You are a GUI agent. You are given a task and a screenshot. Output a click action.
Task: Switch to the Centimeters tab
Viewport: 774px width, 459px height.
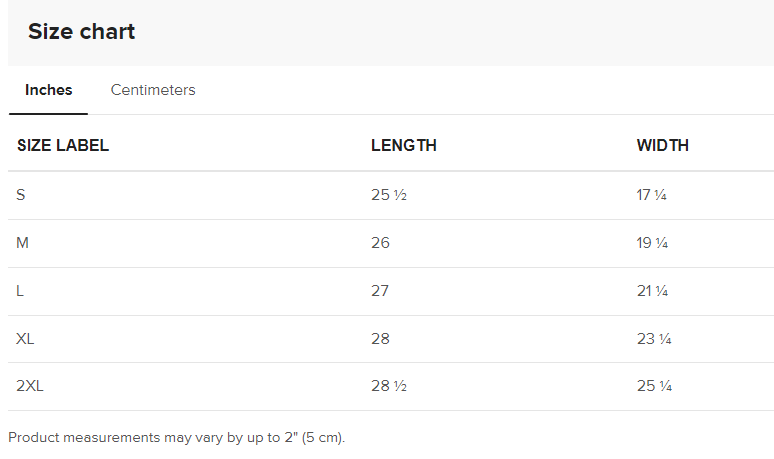[153, 90]
